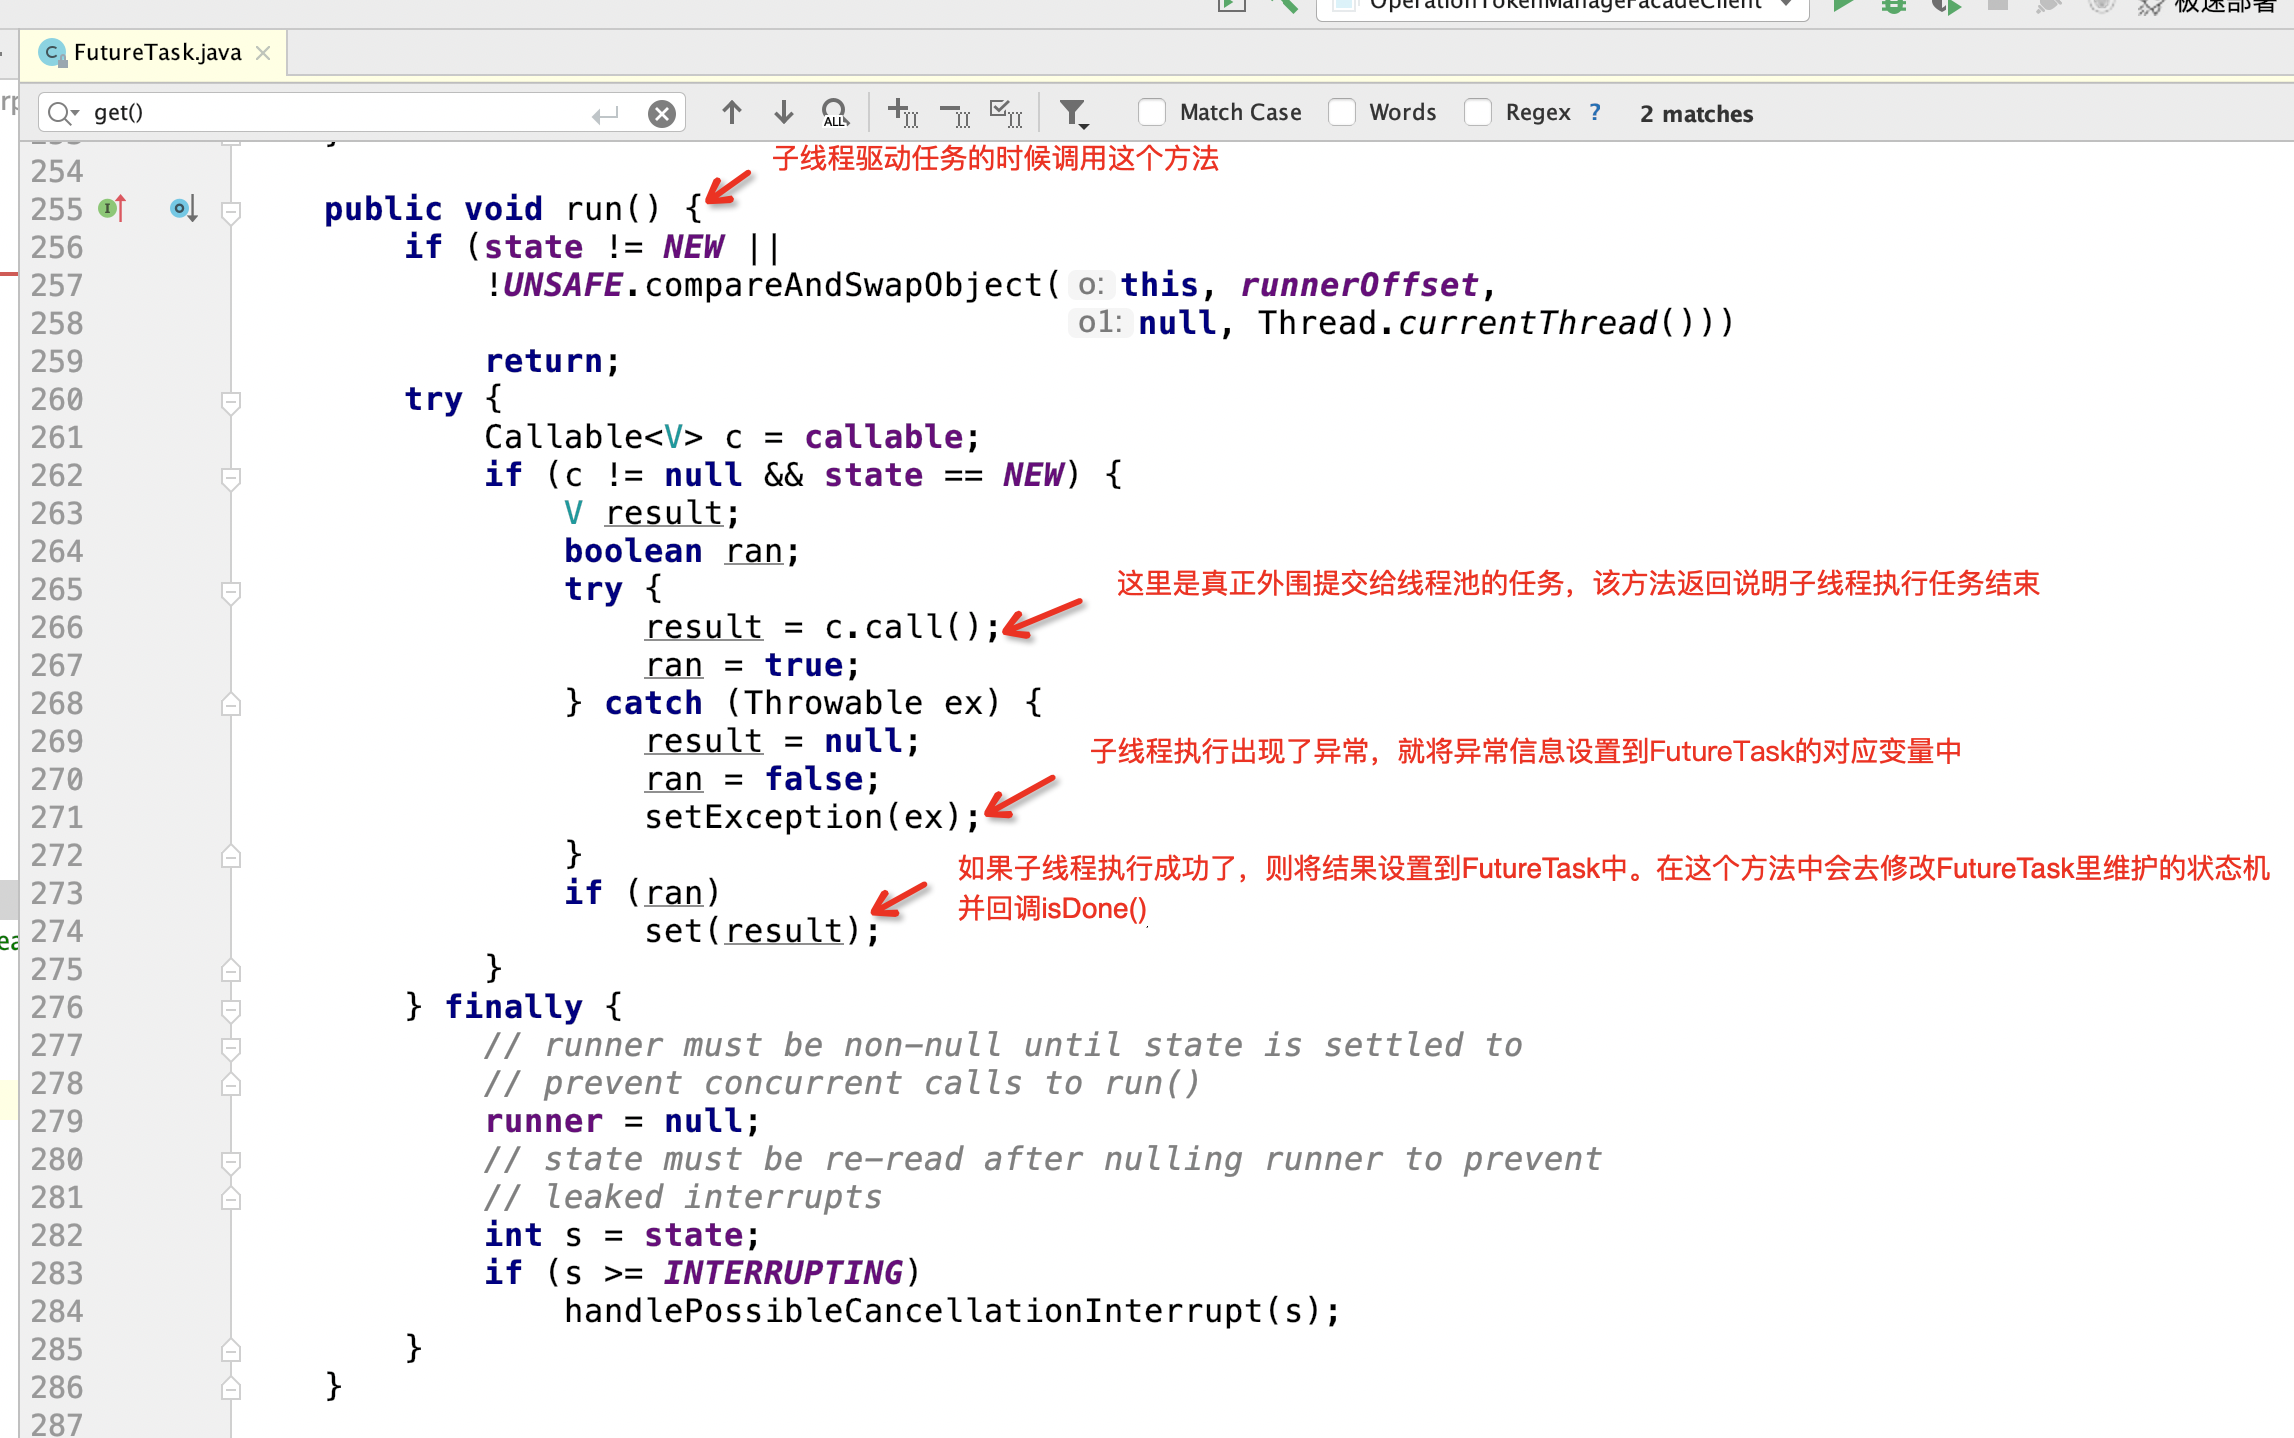Click the implements gutter icon on line 255
This screenshot has width=2294, height=1438.
pyautogui.click(x=111, y=209)
